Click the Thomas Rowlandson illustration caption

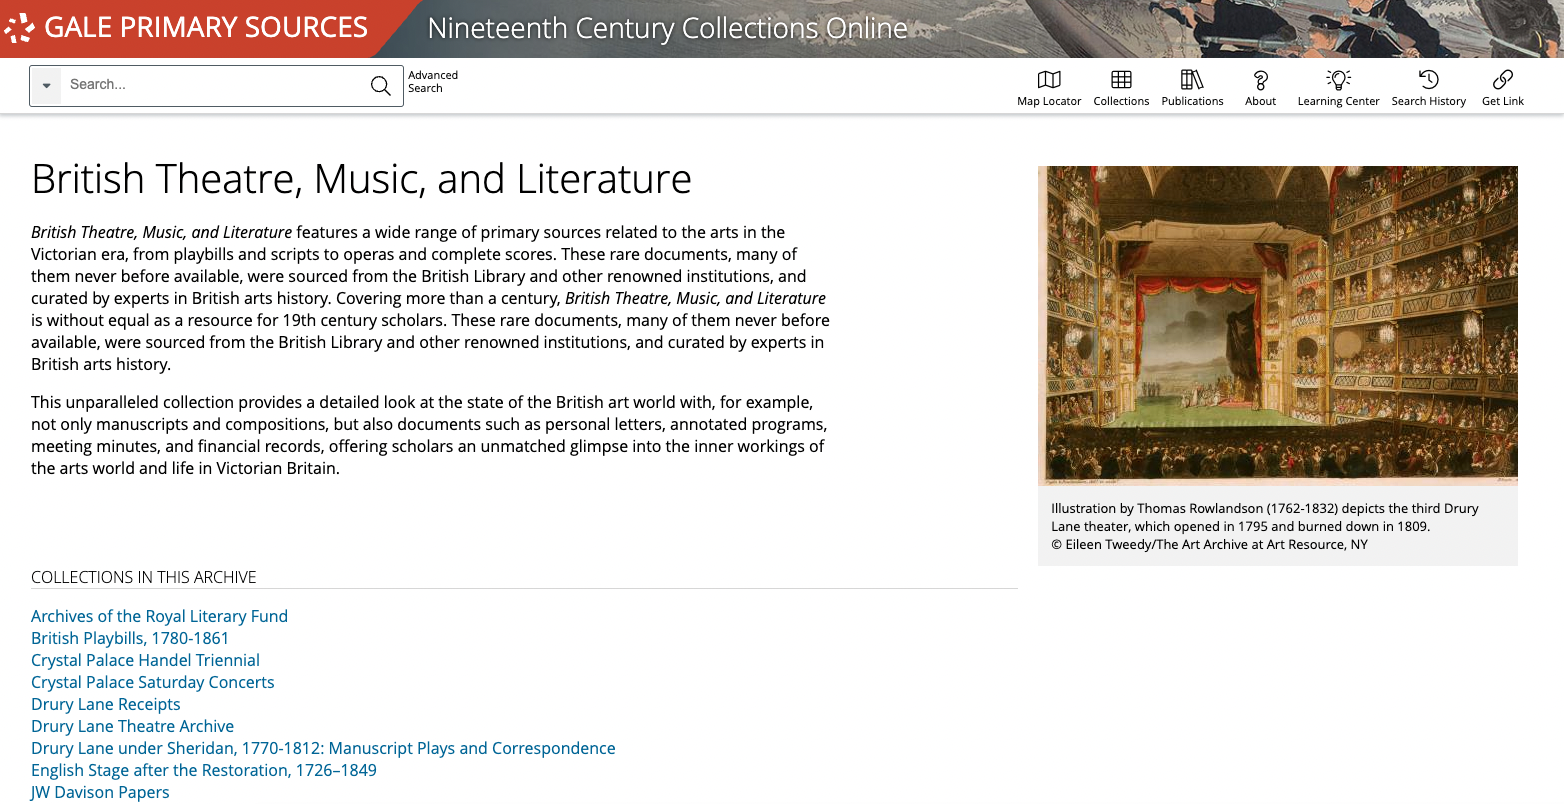1265,517
